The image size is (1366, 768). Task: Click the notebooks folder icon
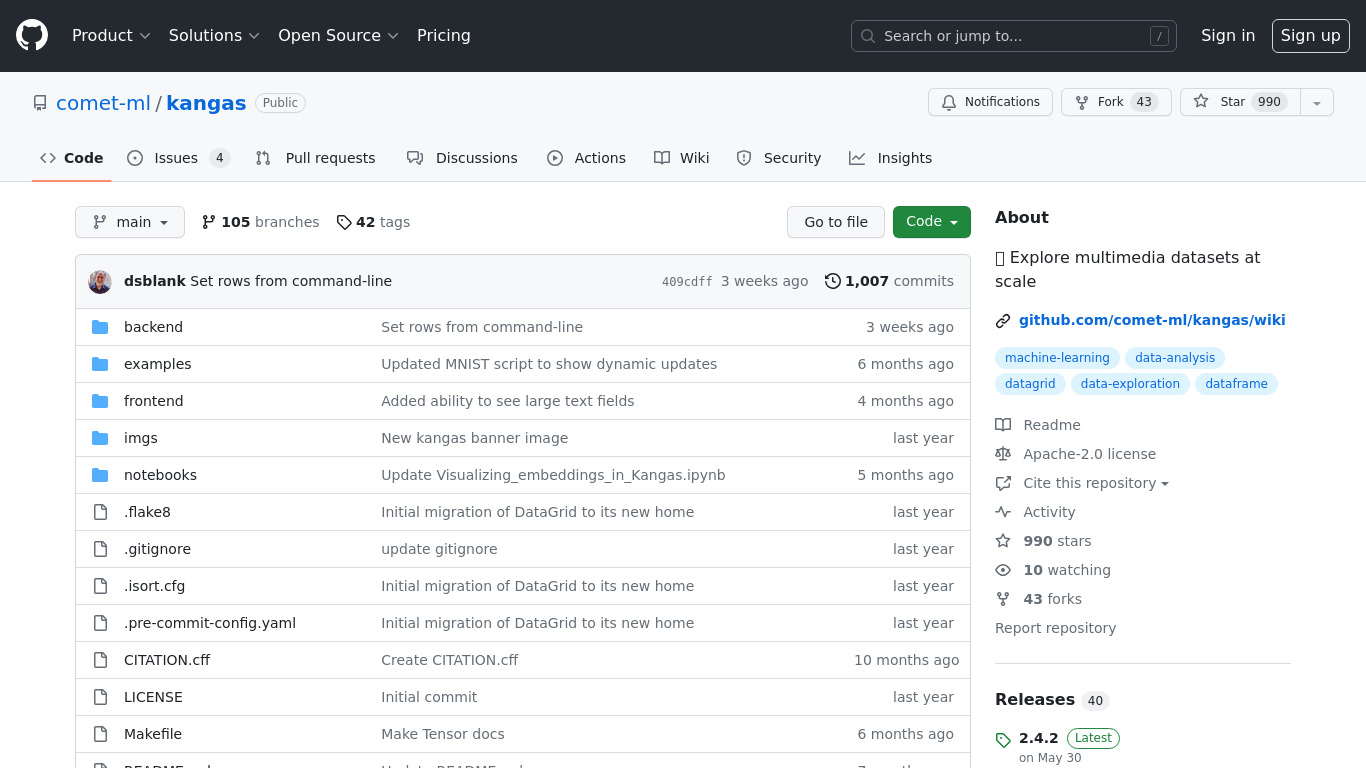[x=100, y=475]
